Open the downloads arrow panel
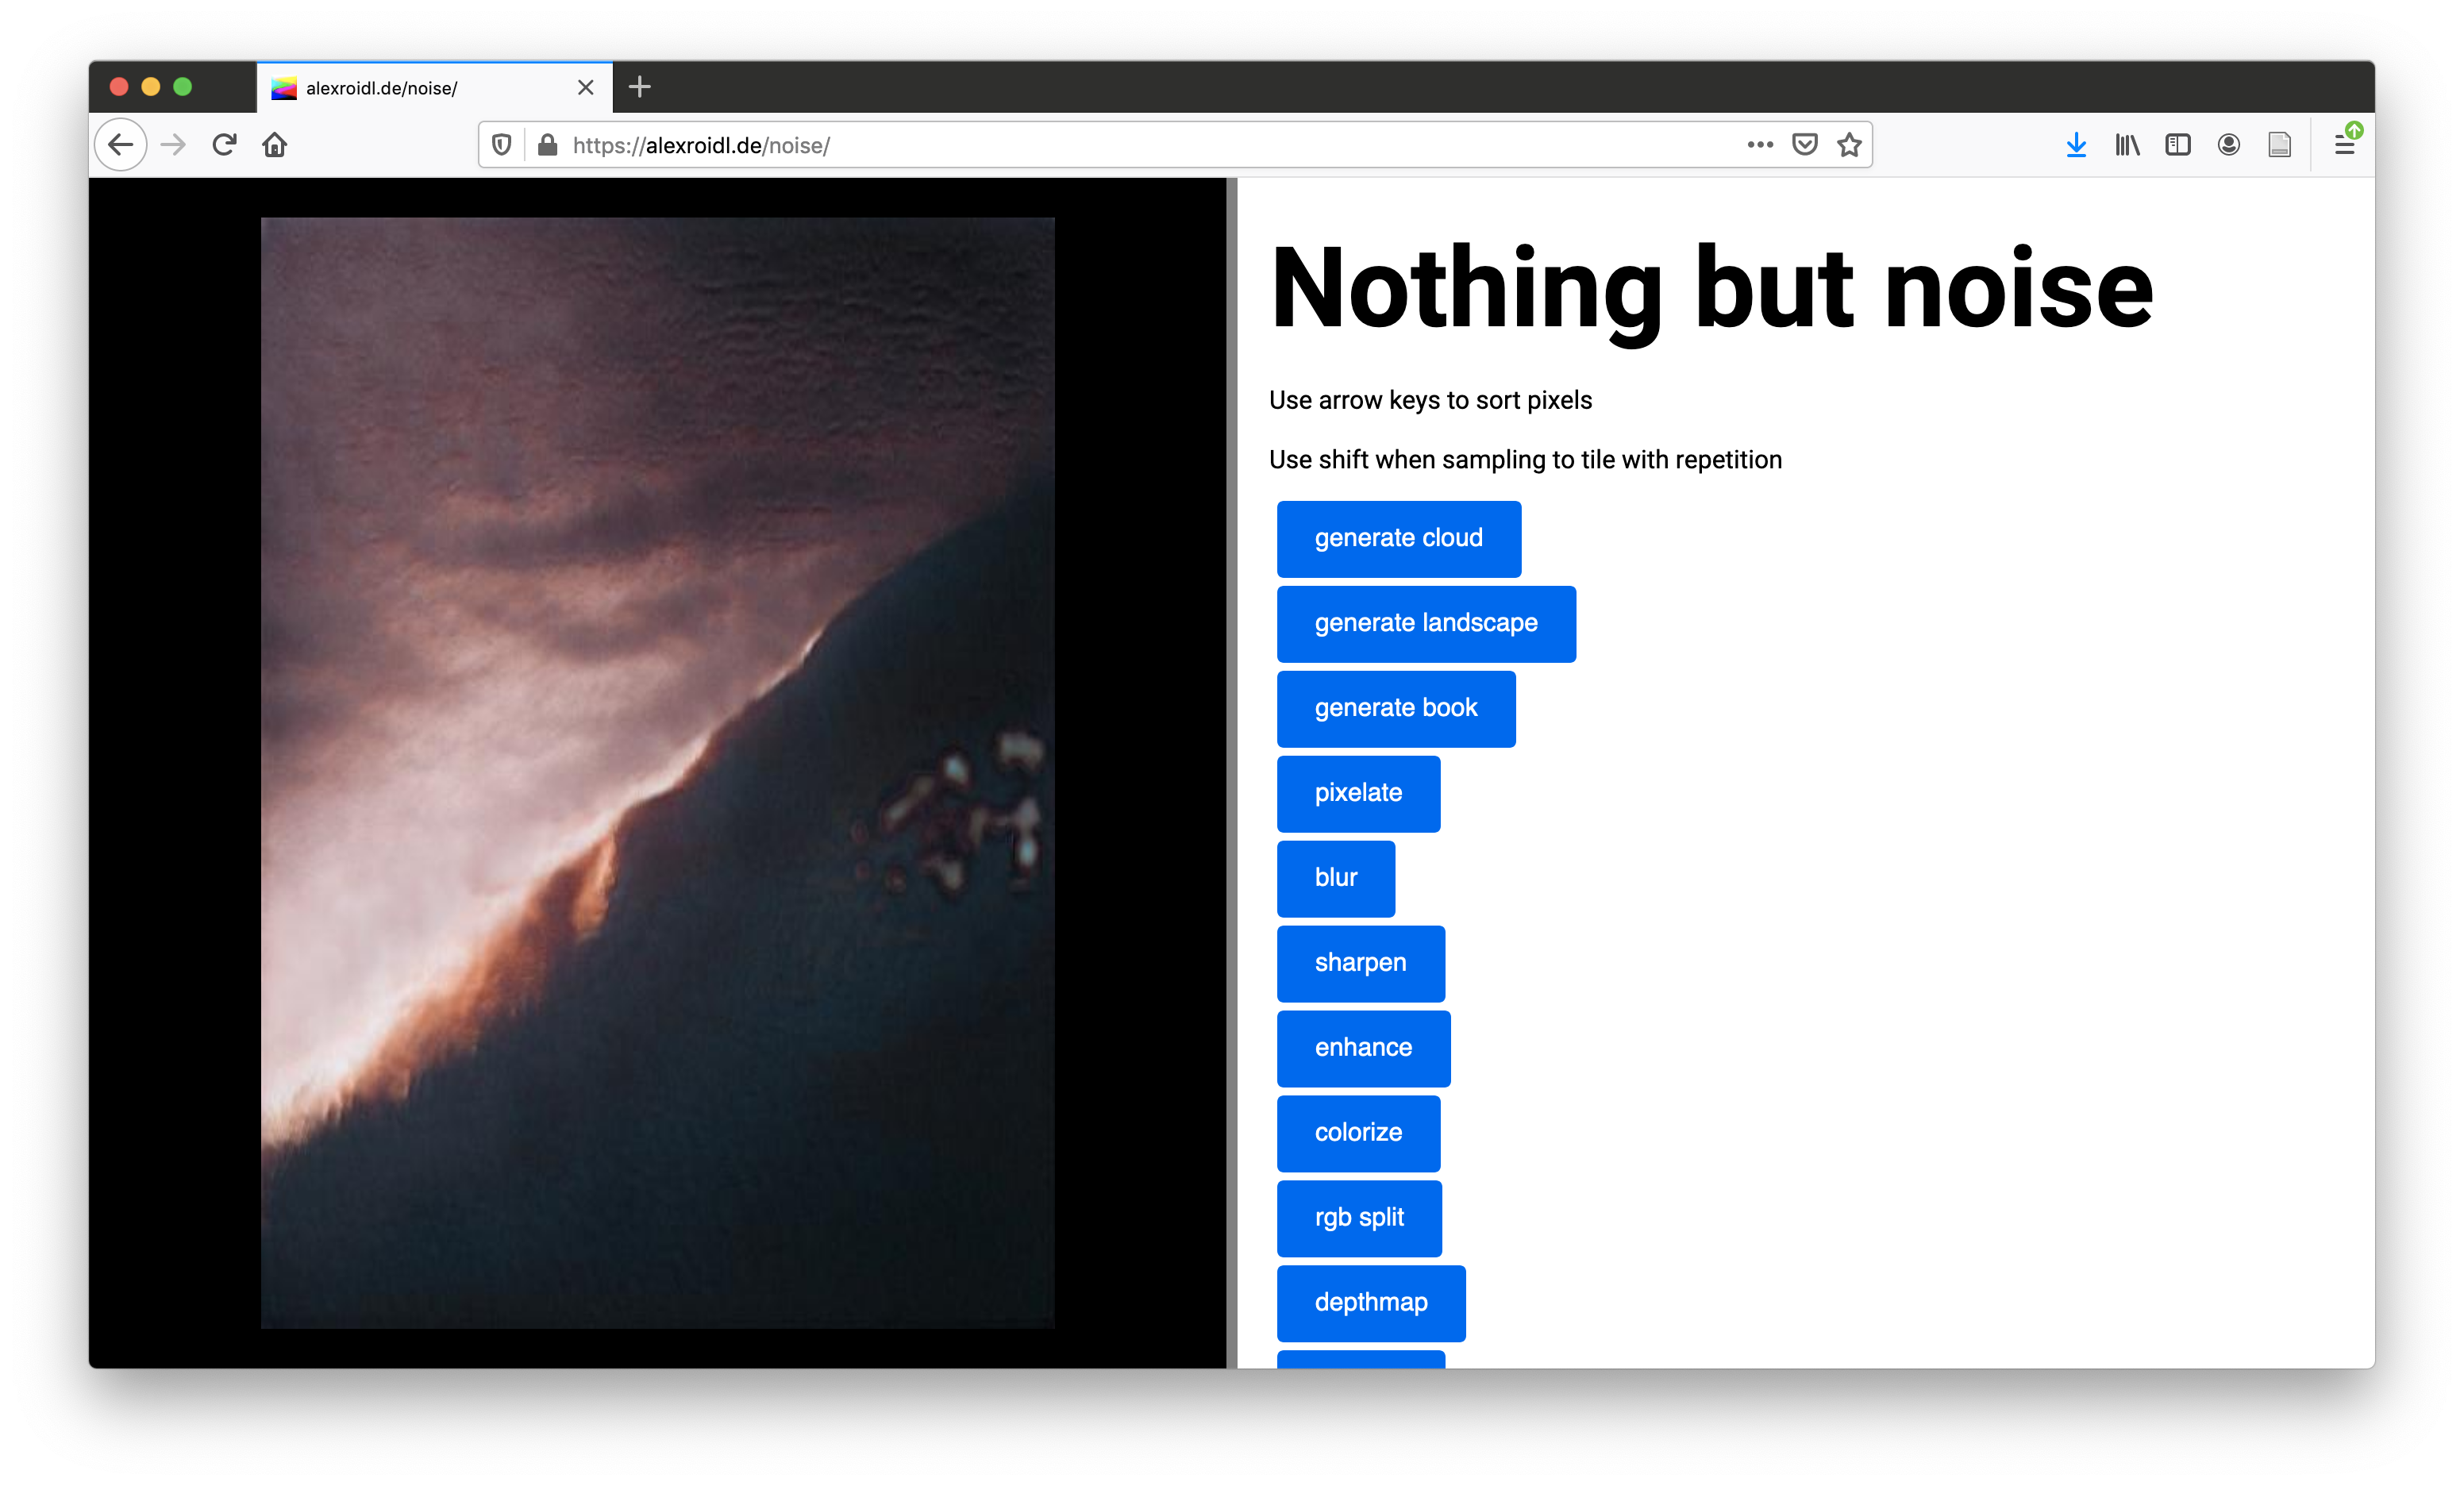 click(2076, 145)
